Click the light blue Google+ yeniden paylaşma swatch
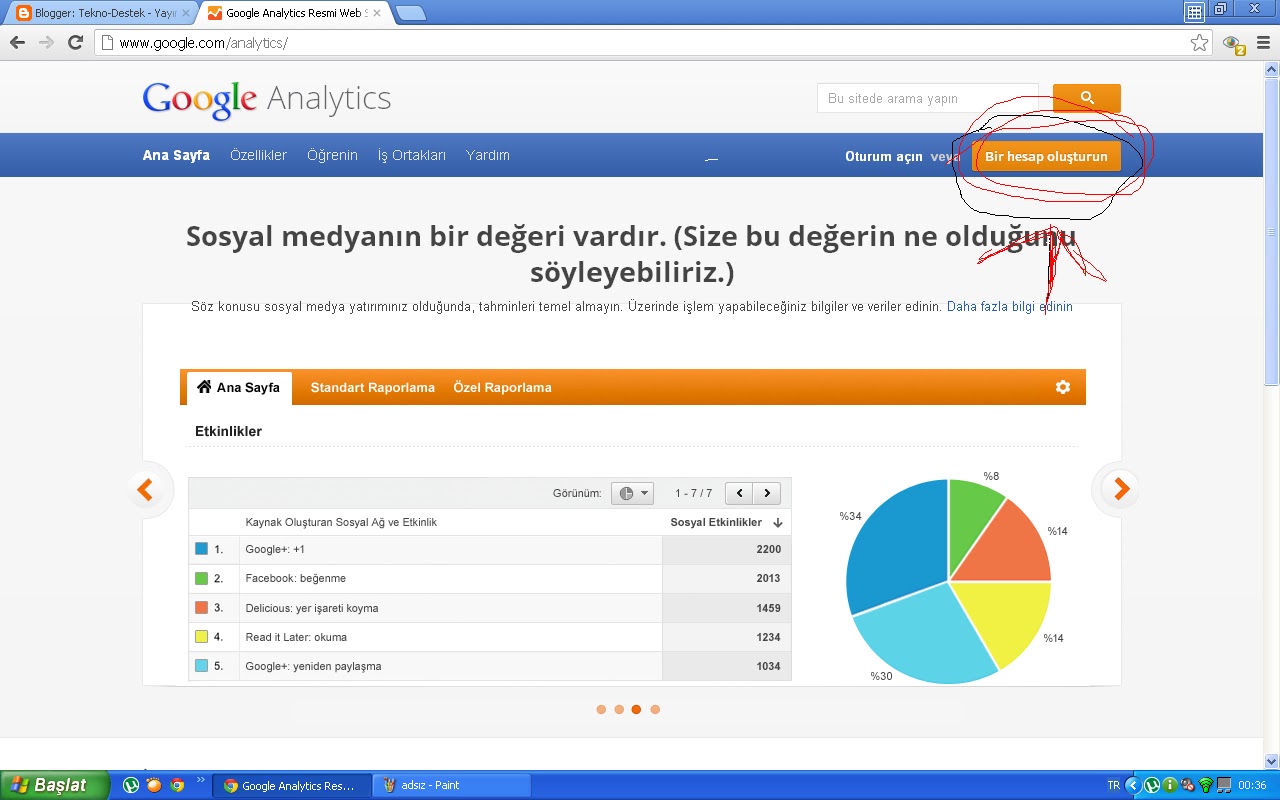 (201, 665)
